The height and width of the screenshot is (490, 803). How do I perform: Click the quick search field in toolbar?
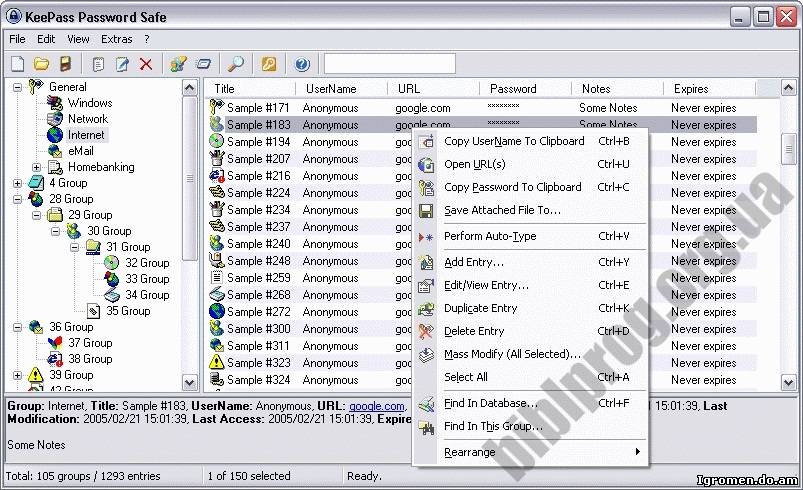pyautogui.click(x=390, y=64)
